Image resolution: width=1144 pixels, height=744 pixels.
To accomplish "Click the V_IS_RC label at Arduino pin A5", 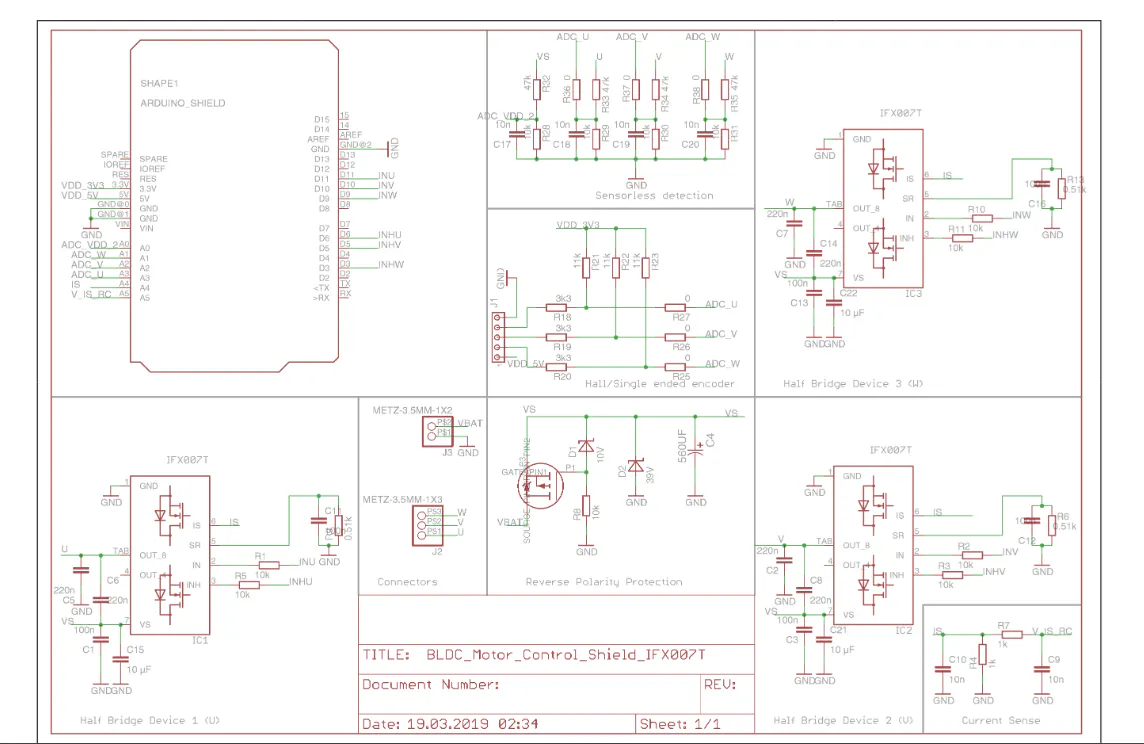I will point(90,295).
